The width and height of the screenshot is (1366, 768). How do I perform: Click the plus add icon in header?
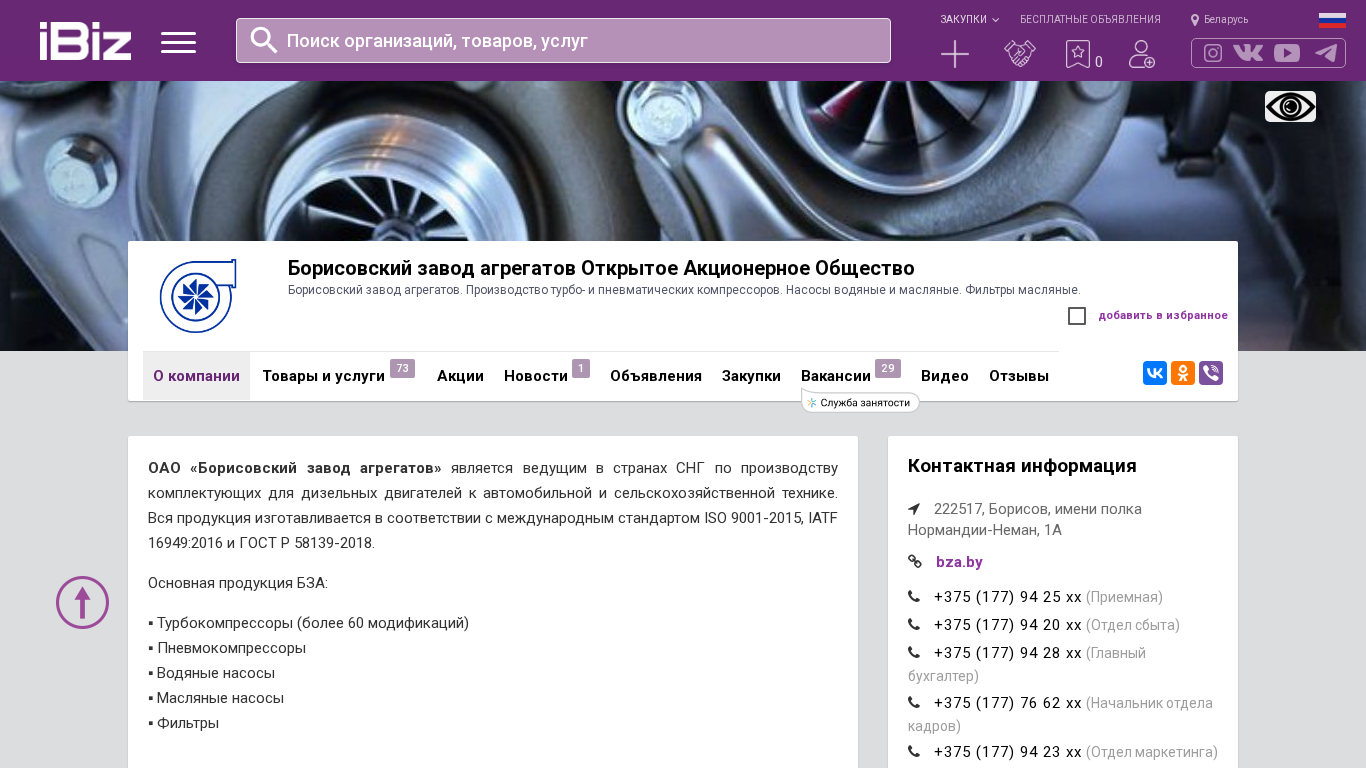point(955,54)
